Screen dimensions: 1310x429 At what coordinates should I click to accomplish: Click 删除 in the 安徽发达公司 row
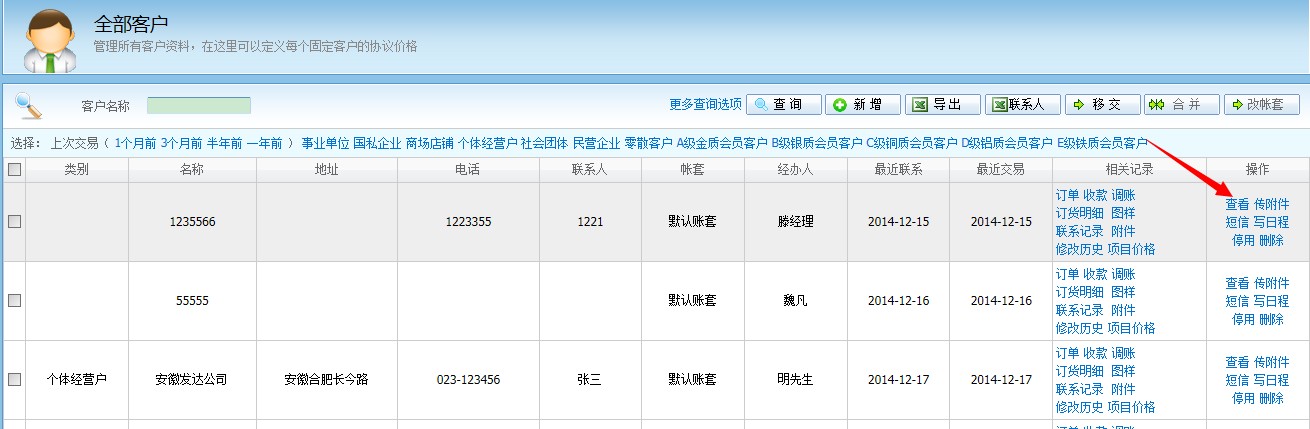pos(1271,398)
